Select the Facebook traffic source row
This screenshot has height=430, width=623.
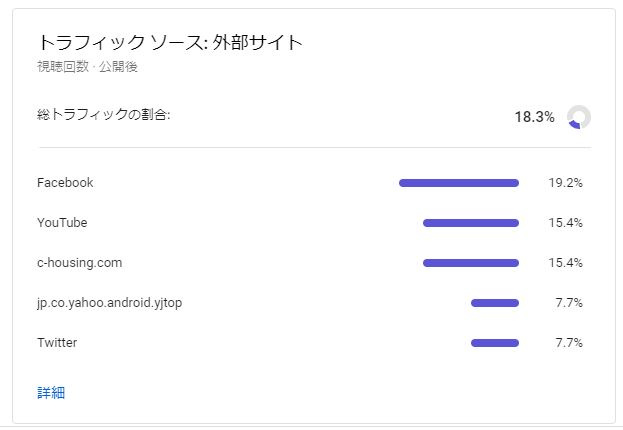(310, 183)
